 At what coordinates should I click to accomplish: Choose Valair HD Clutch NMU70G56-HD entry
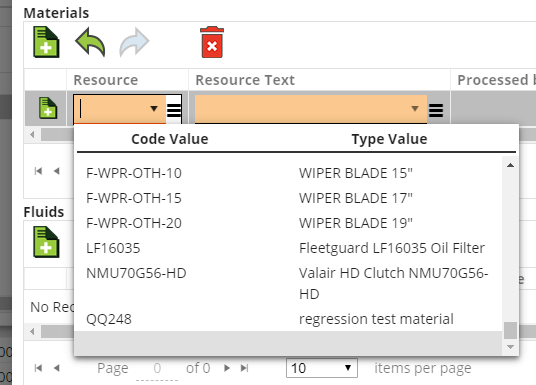tap(393, 283)
